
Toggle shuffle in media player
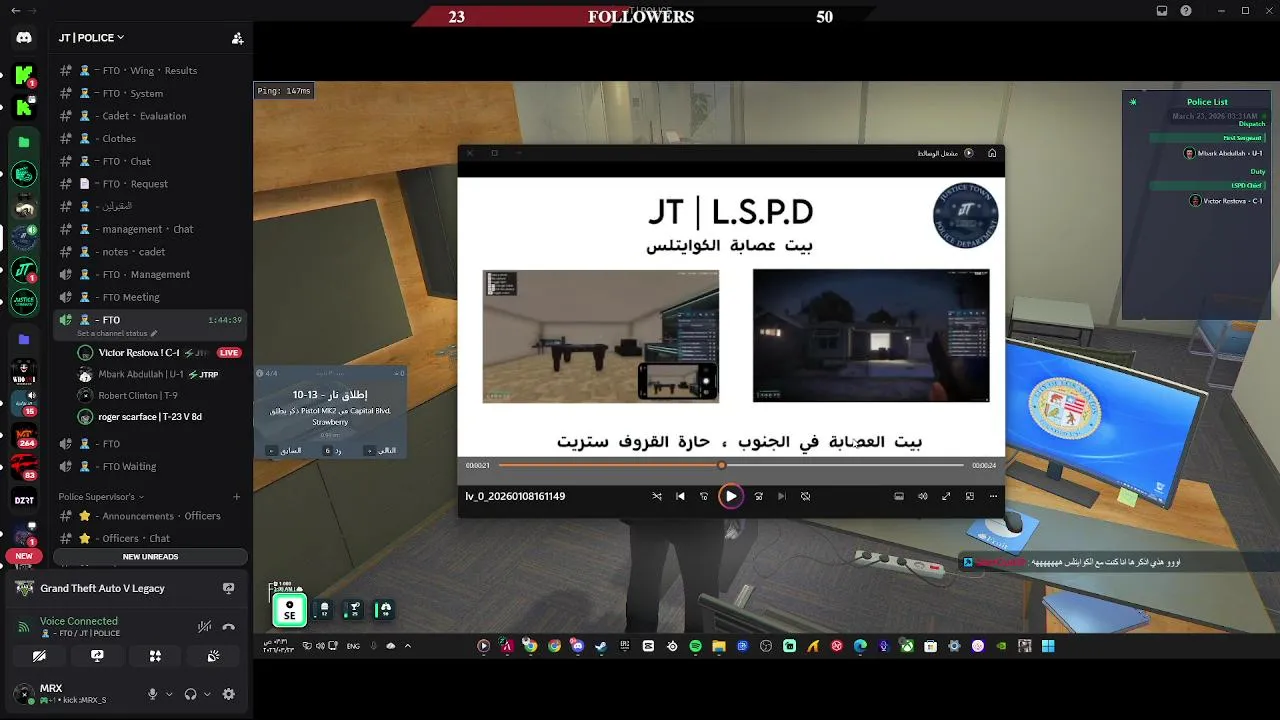[657, 496]
